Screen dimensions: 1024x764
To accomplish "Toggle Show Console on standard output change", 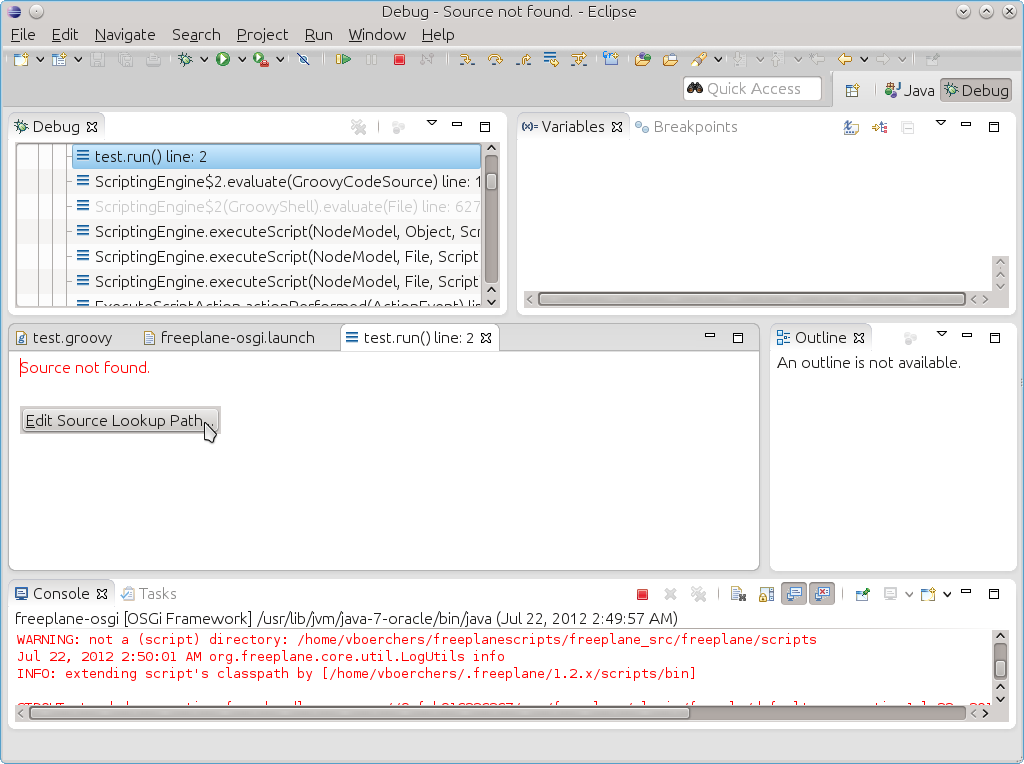I will click(795, 594).
